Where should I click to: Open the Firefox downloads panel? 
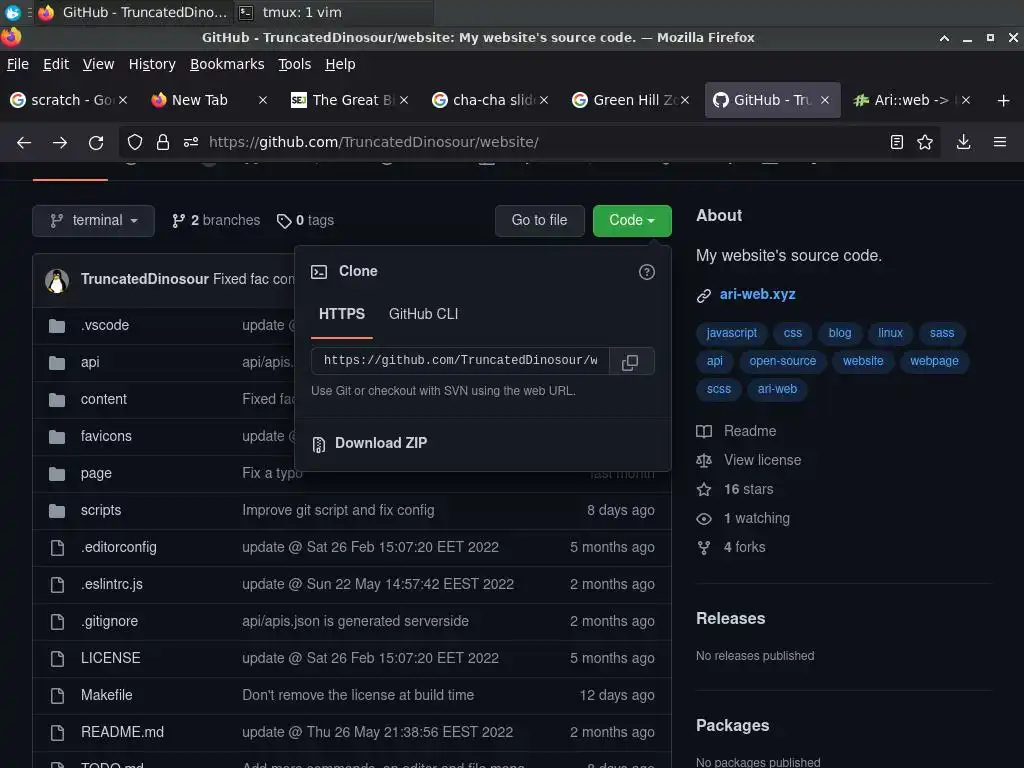tap(963, 142)
